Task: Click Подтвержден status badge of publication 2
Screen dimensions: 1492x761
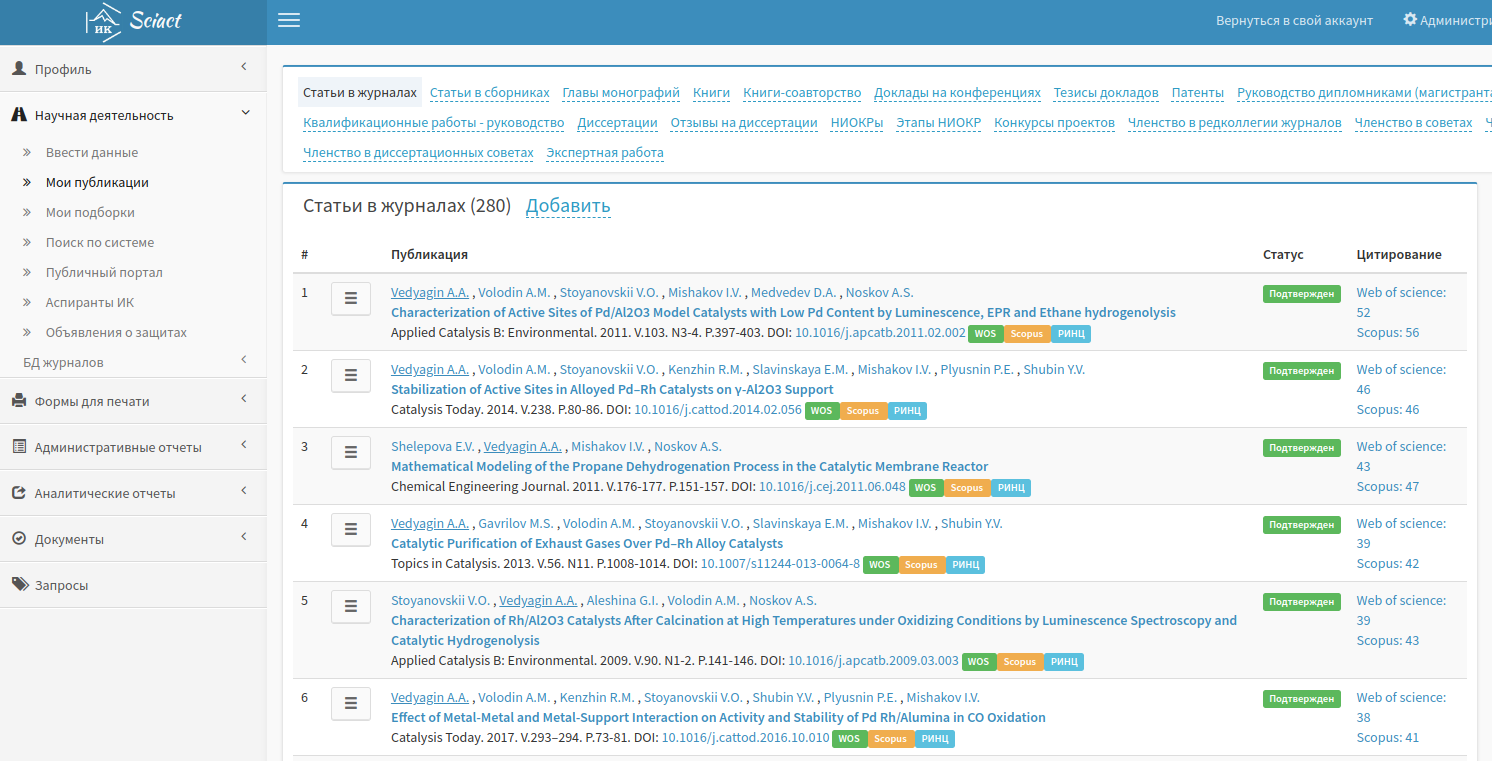Action: point(1300,371)
